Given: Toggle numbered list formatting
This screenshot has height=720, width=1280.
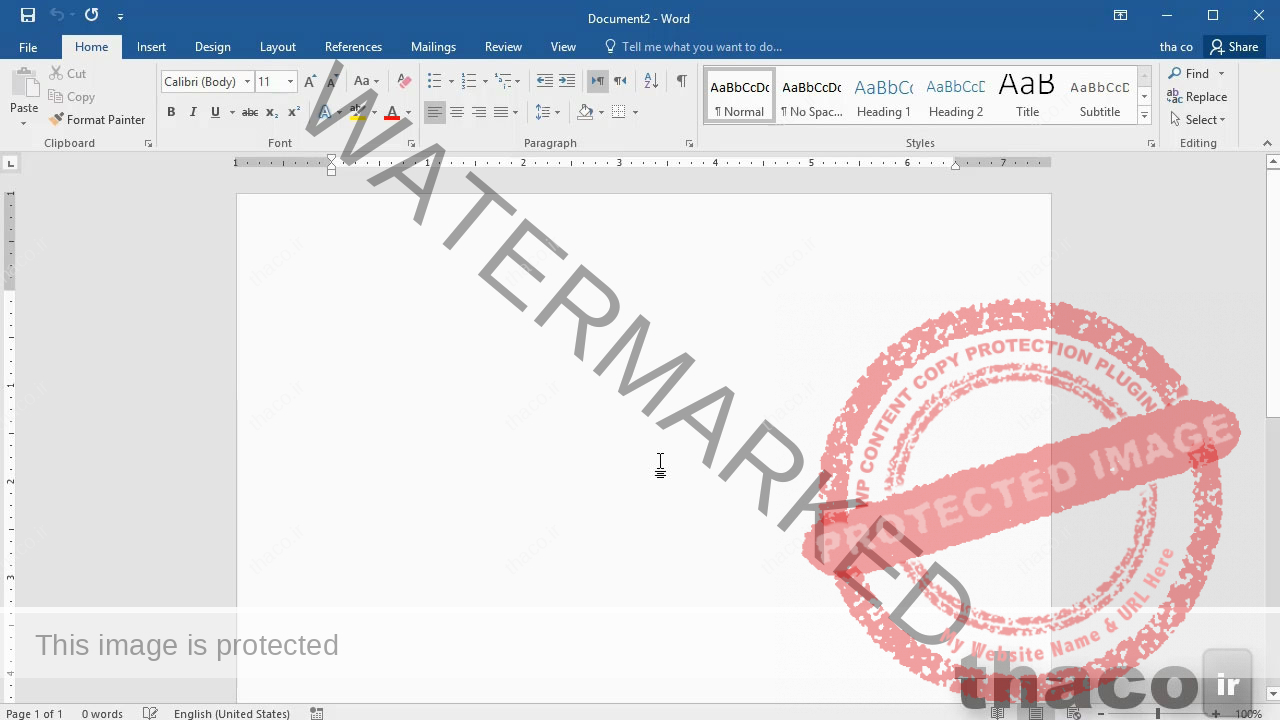Looking at the screenshot, I should coord(469,82).
